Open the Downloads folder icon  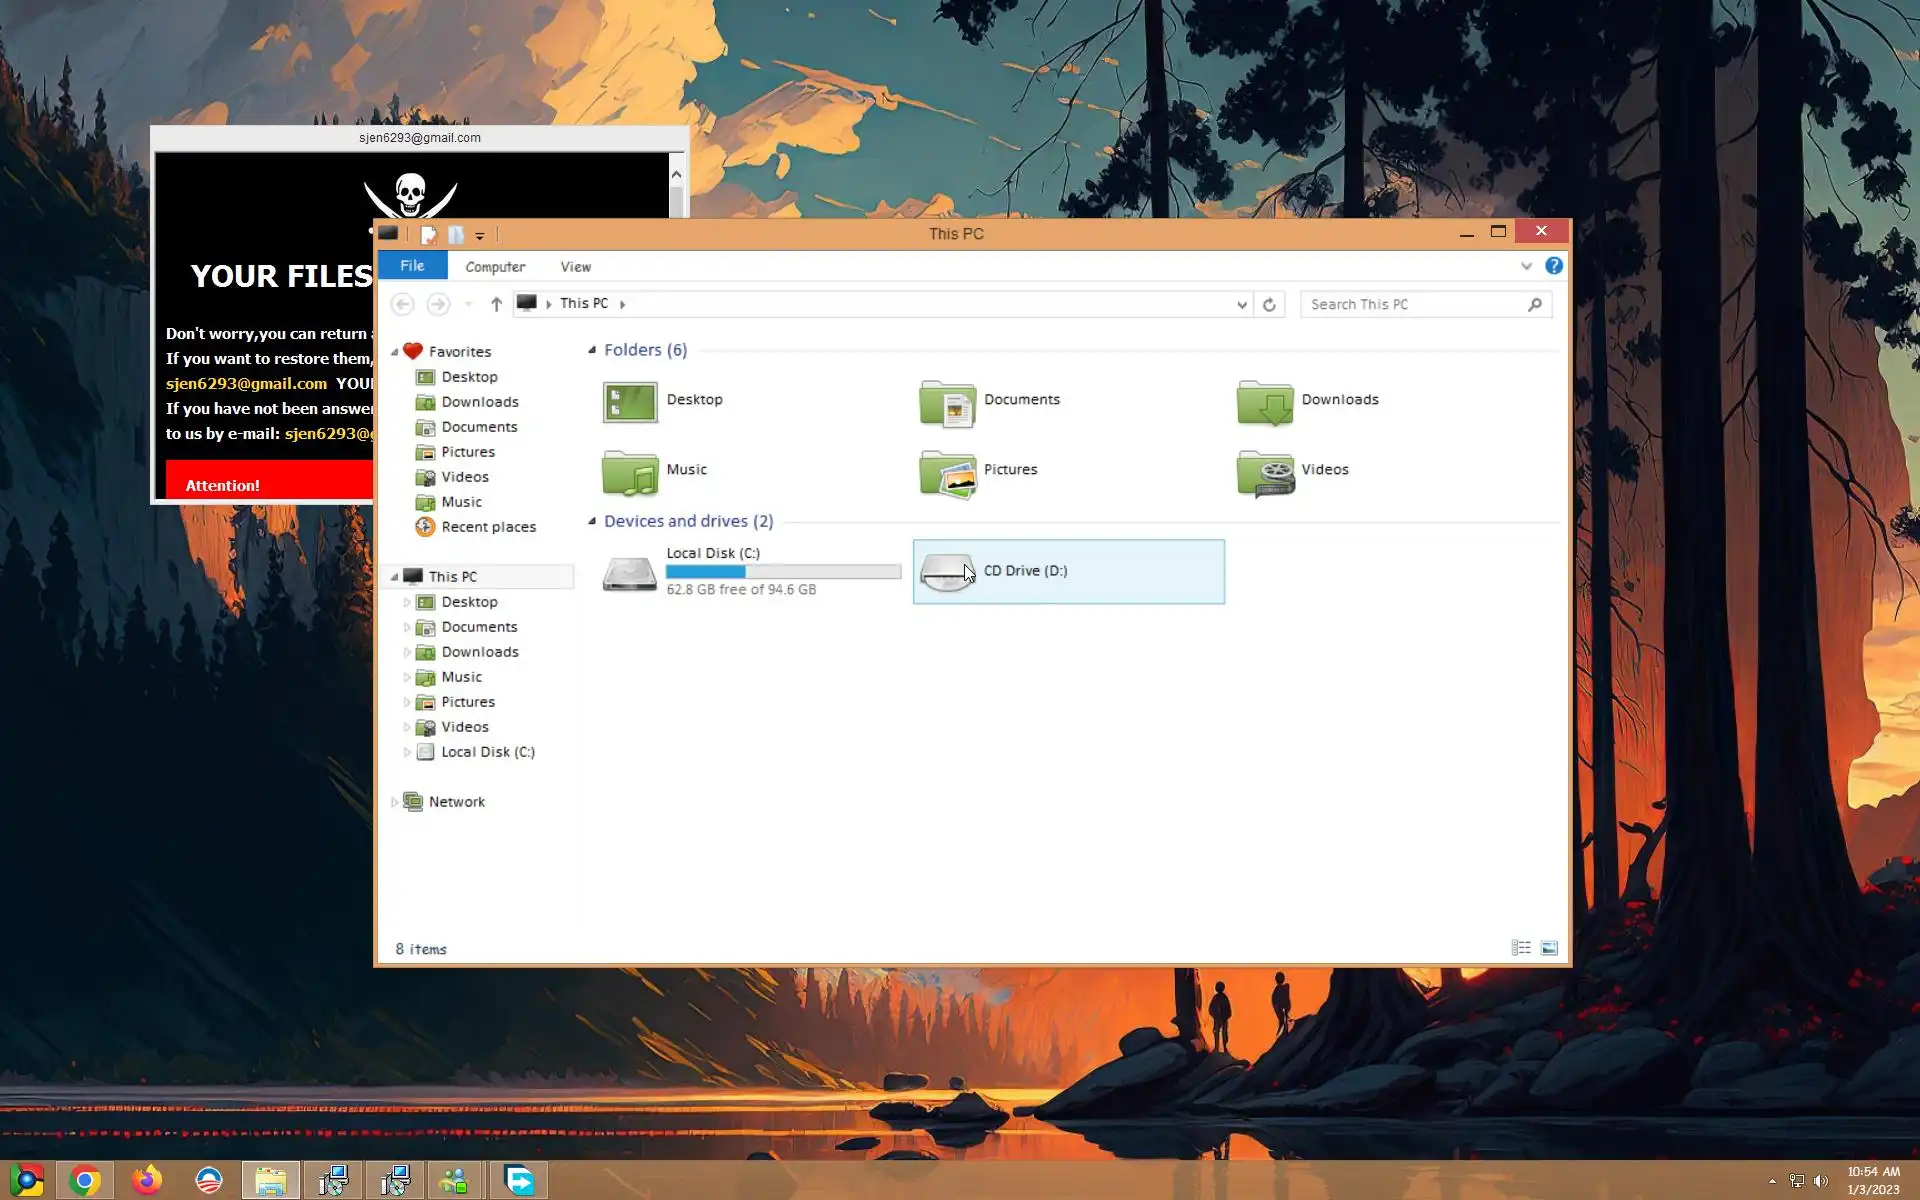coord(1264,402)
